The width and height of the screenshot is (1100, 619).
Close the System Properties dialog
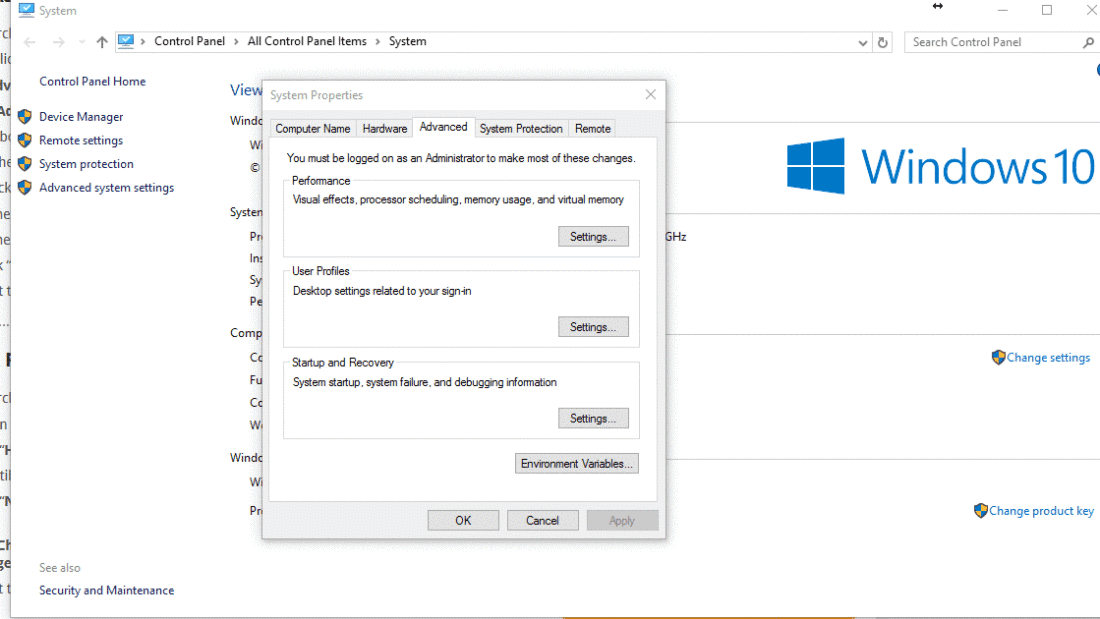pos(650,95)
